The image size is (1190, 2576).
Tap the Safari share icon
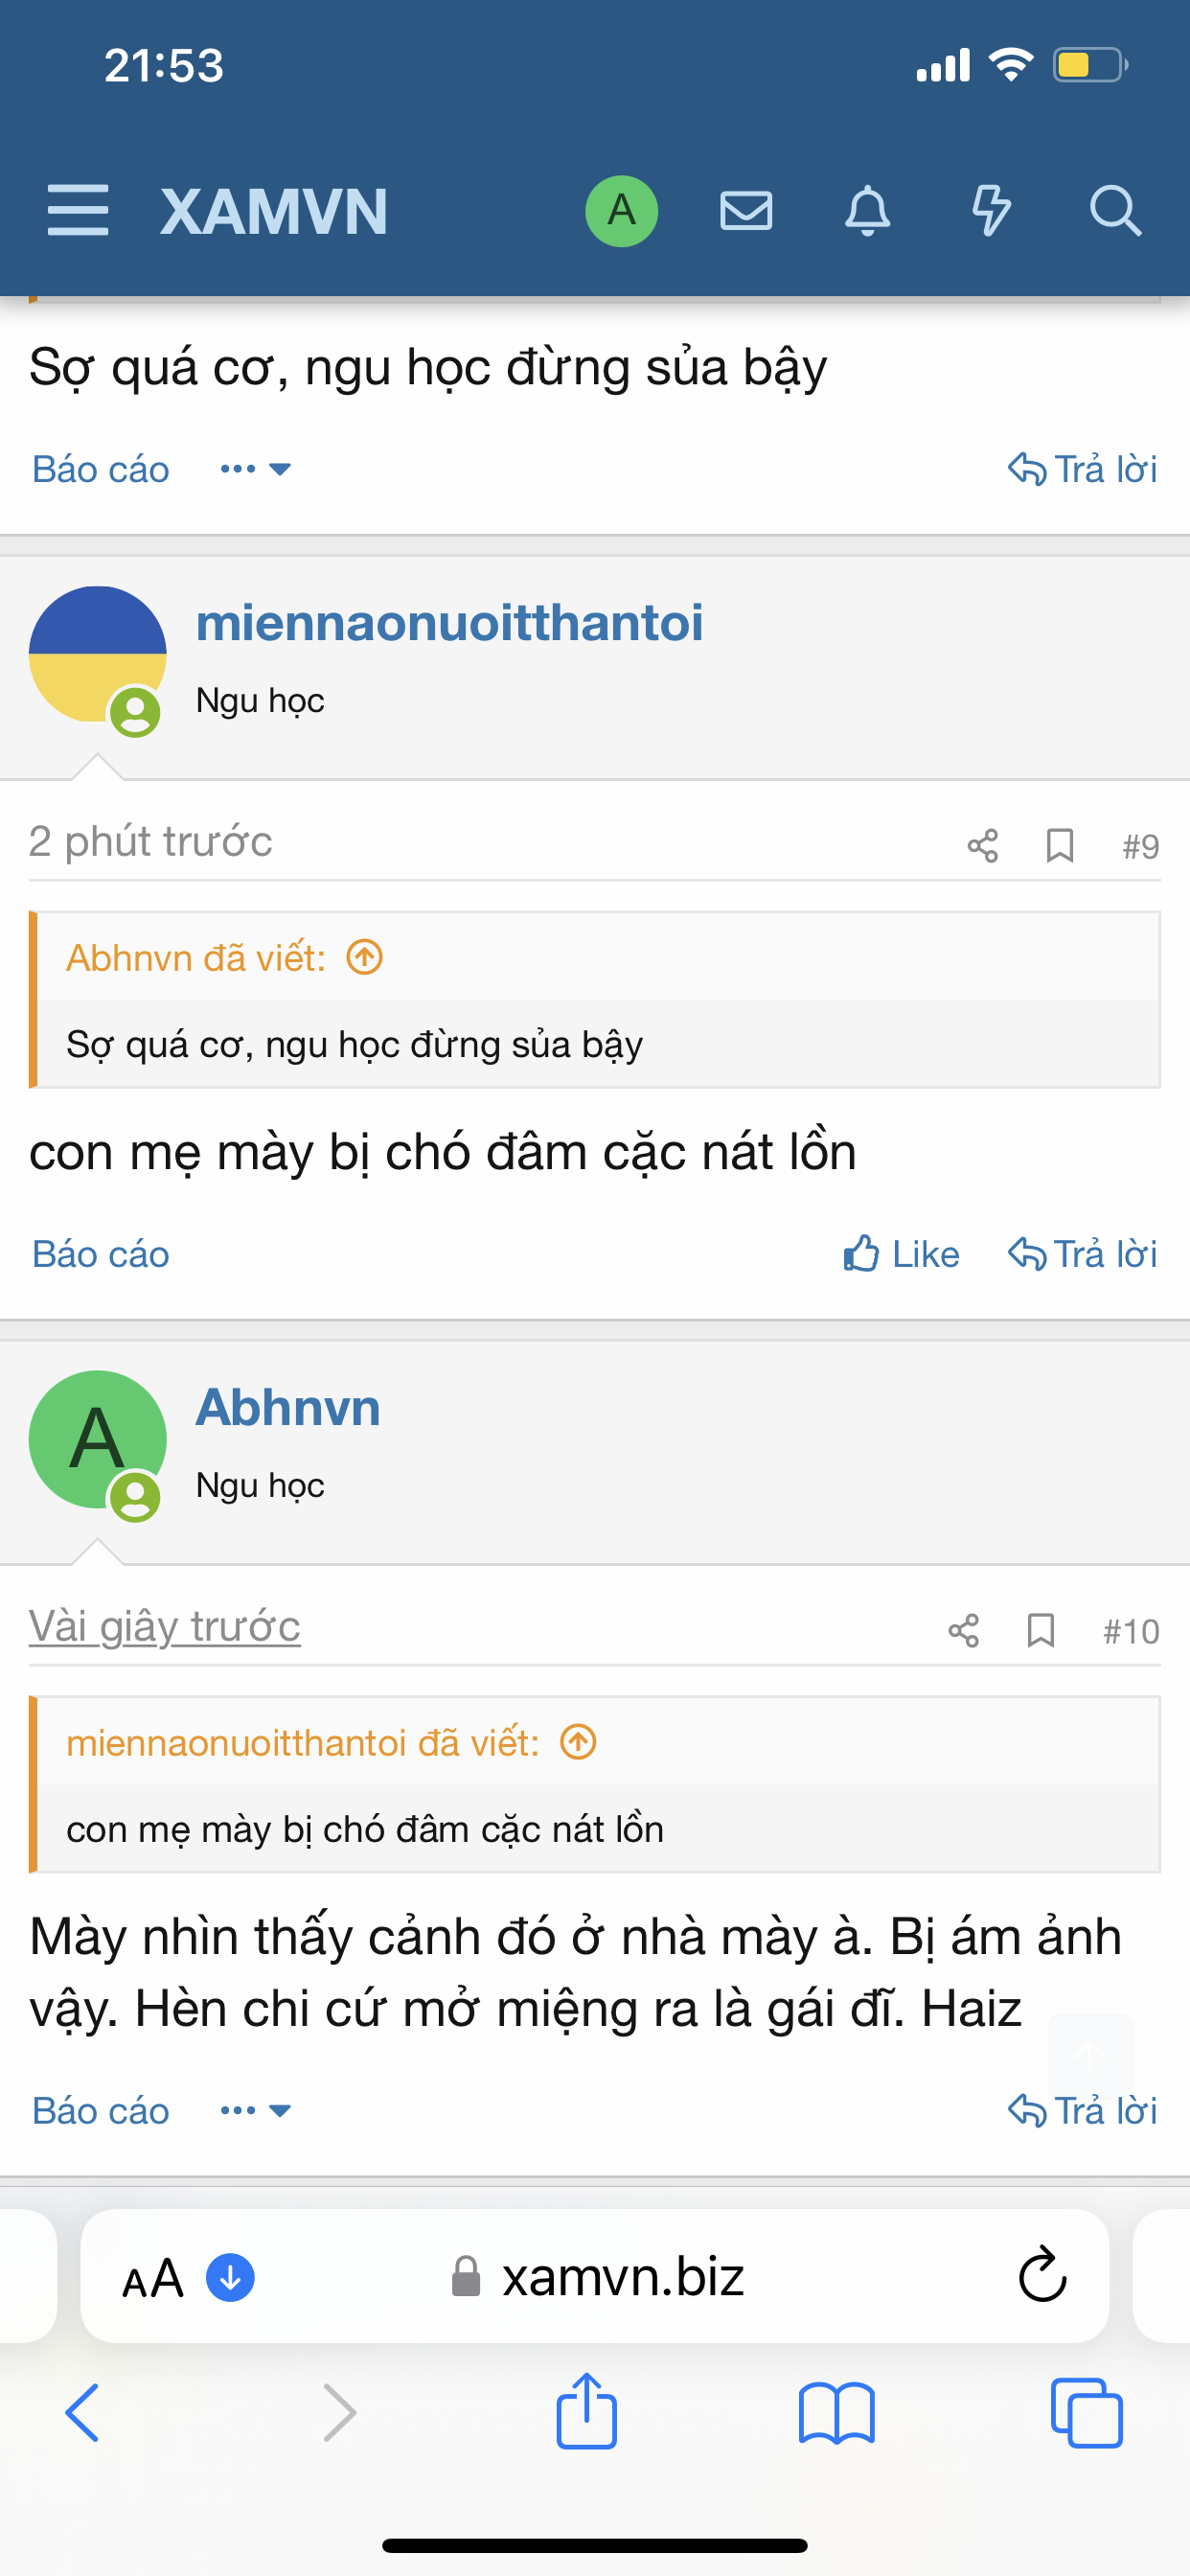click(x=586, y=2412)
